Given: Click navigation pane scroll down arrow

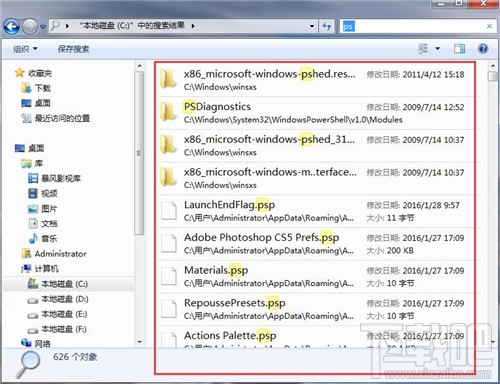Looking at the screenshot, I should pyautogui.click(x=140, y=342).
